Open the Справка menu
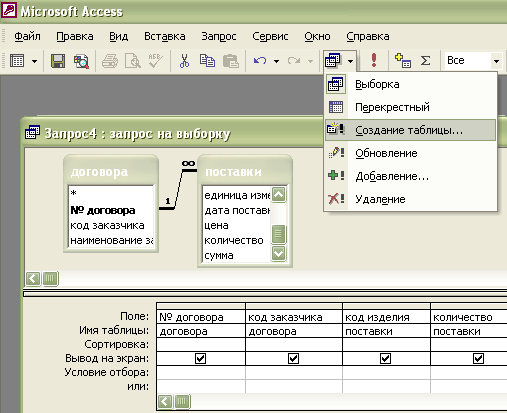507x413 pixels. [x=368, y=36]
